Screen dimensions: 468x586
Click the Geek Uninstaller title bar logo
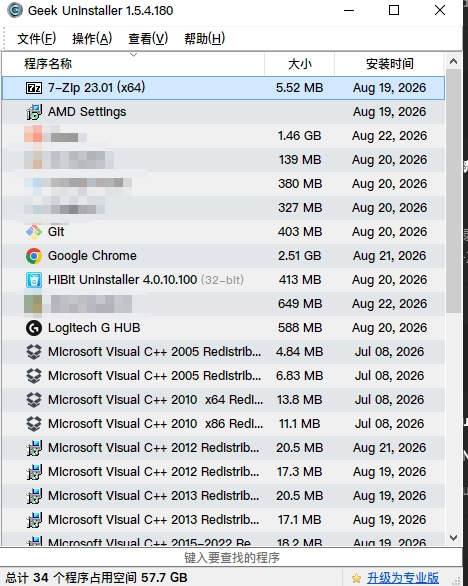(15, 10)
